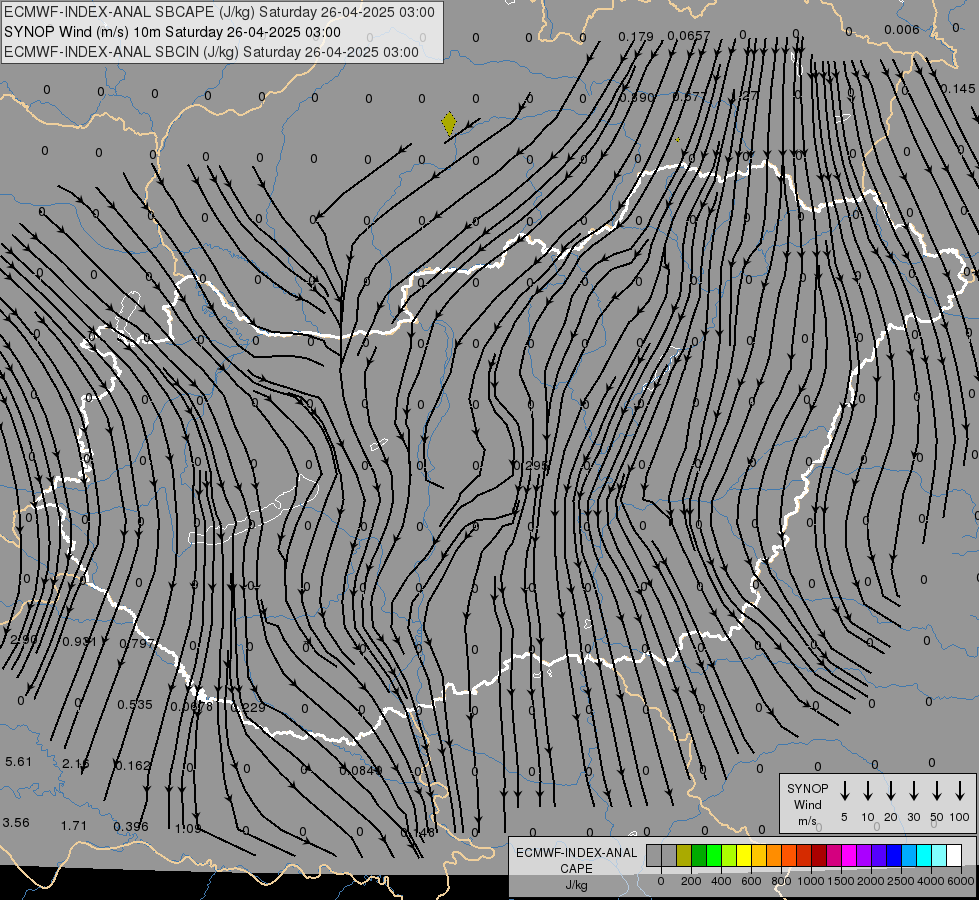Select the SBCIN title line
The height and width of the screenshot is (900, 979).
[x=211, y=52]
